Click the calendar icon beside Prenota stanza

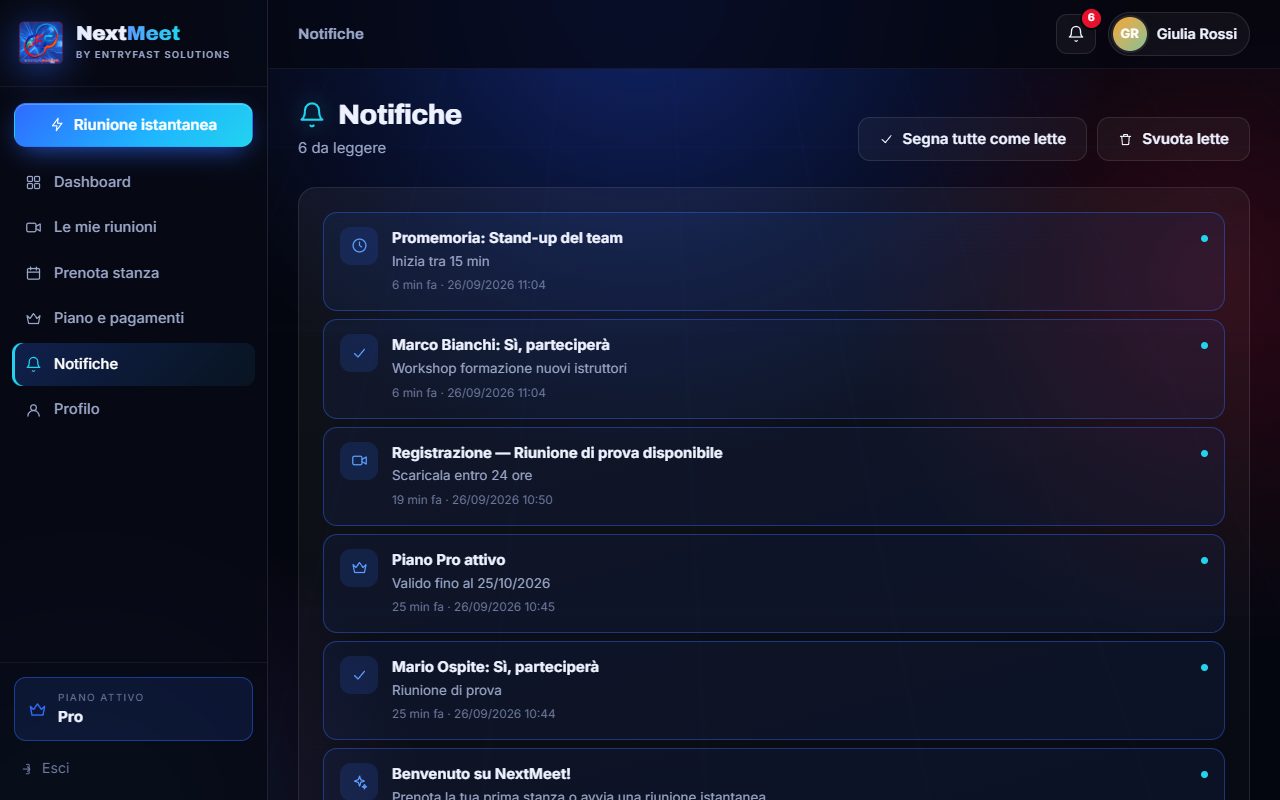click(33, 273)
